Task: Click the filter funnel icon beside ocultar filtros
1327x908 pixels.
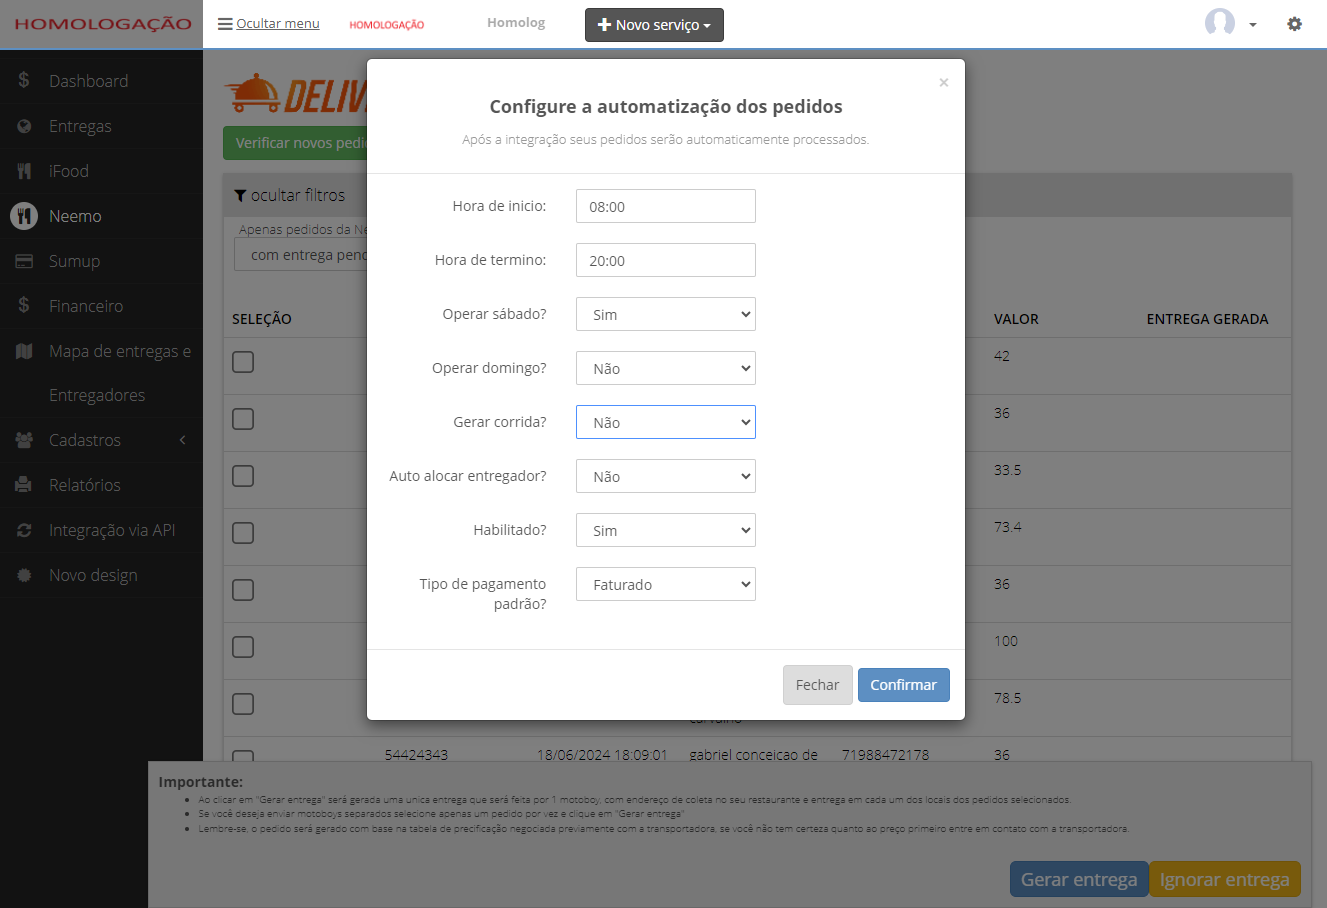Action: coord(240,195)
